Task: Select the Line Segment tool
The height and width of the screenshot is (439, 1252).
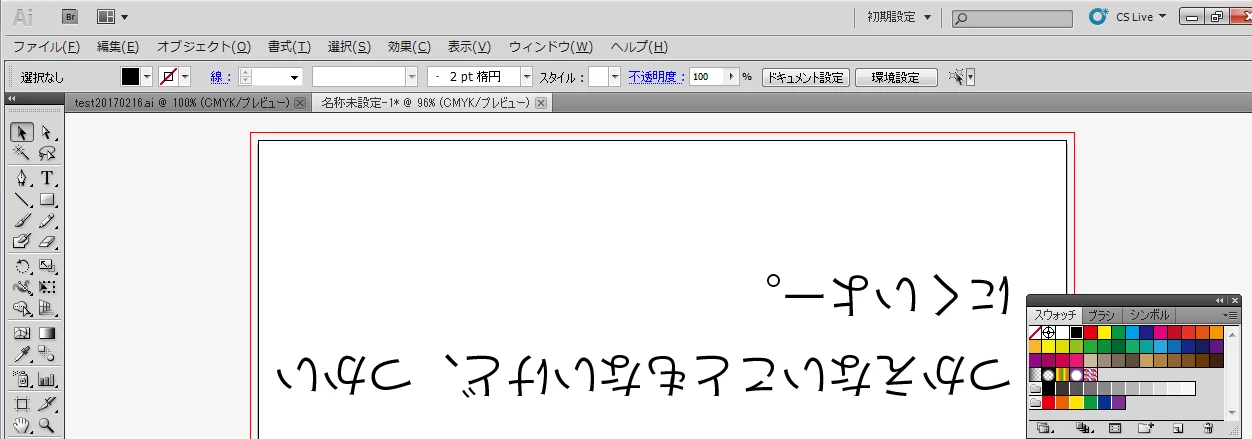Action: click(21, 200)
